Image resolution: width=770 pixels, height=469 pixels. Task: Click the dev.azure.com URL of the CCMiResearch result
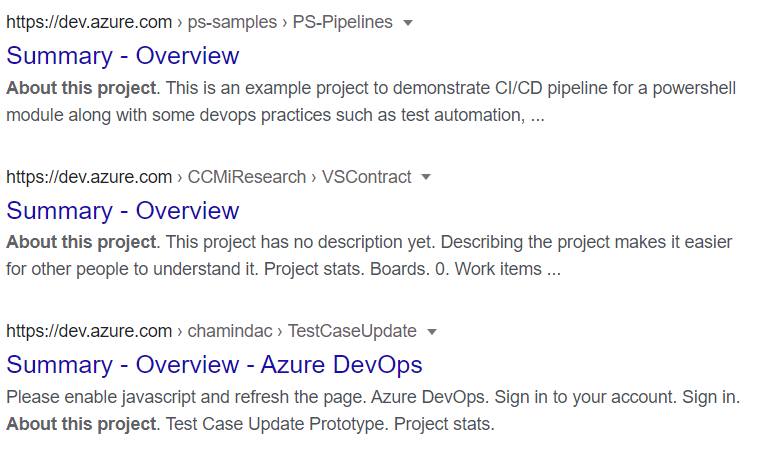tap(89, 177)
